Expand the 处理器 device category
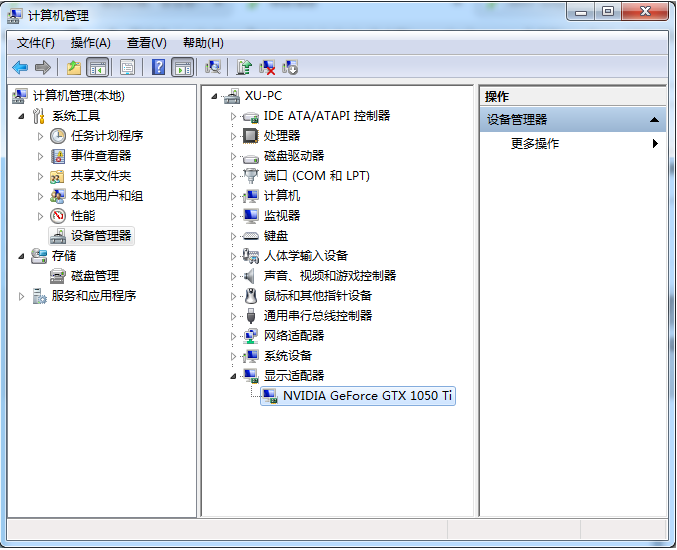677x550 pixels. 234,136
